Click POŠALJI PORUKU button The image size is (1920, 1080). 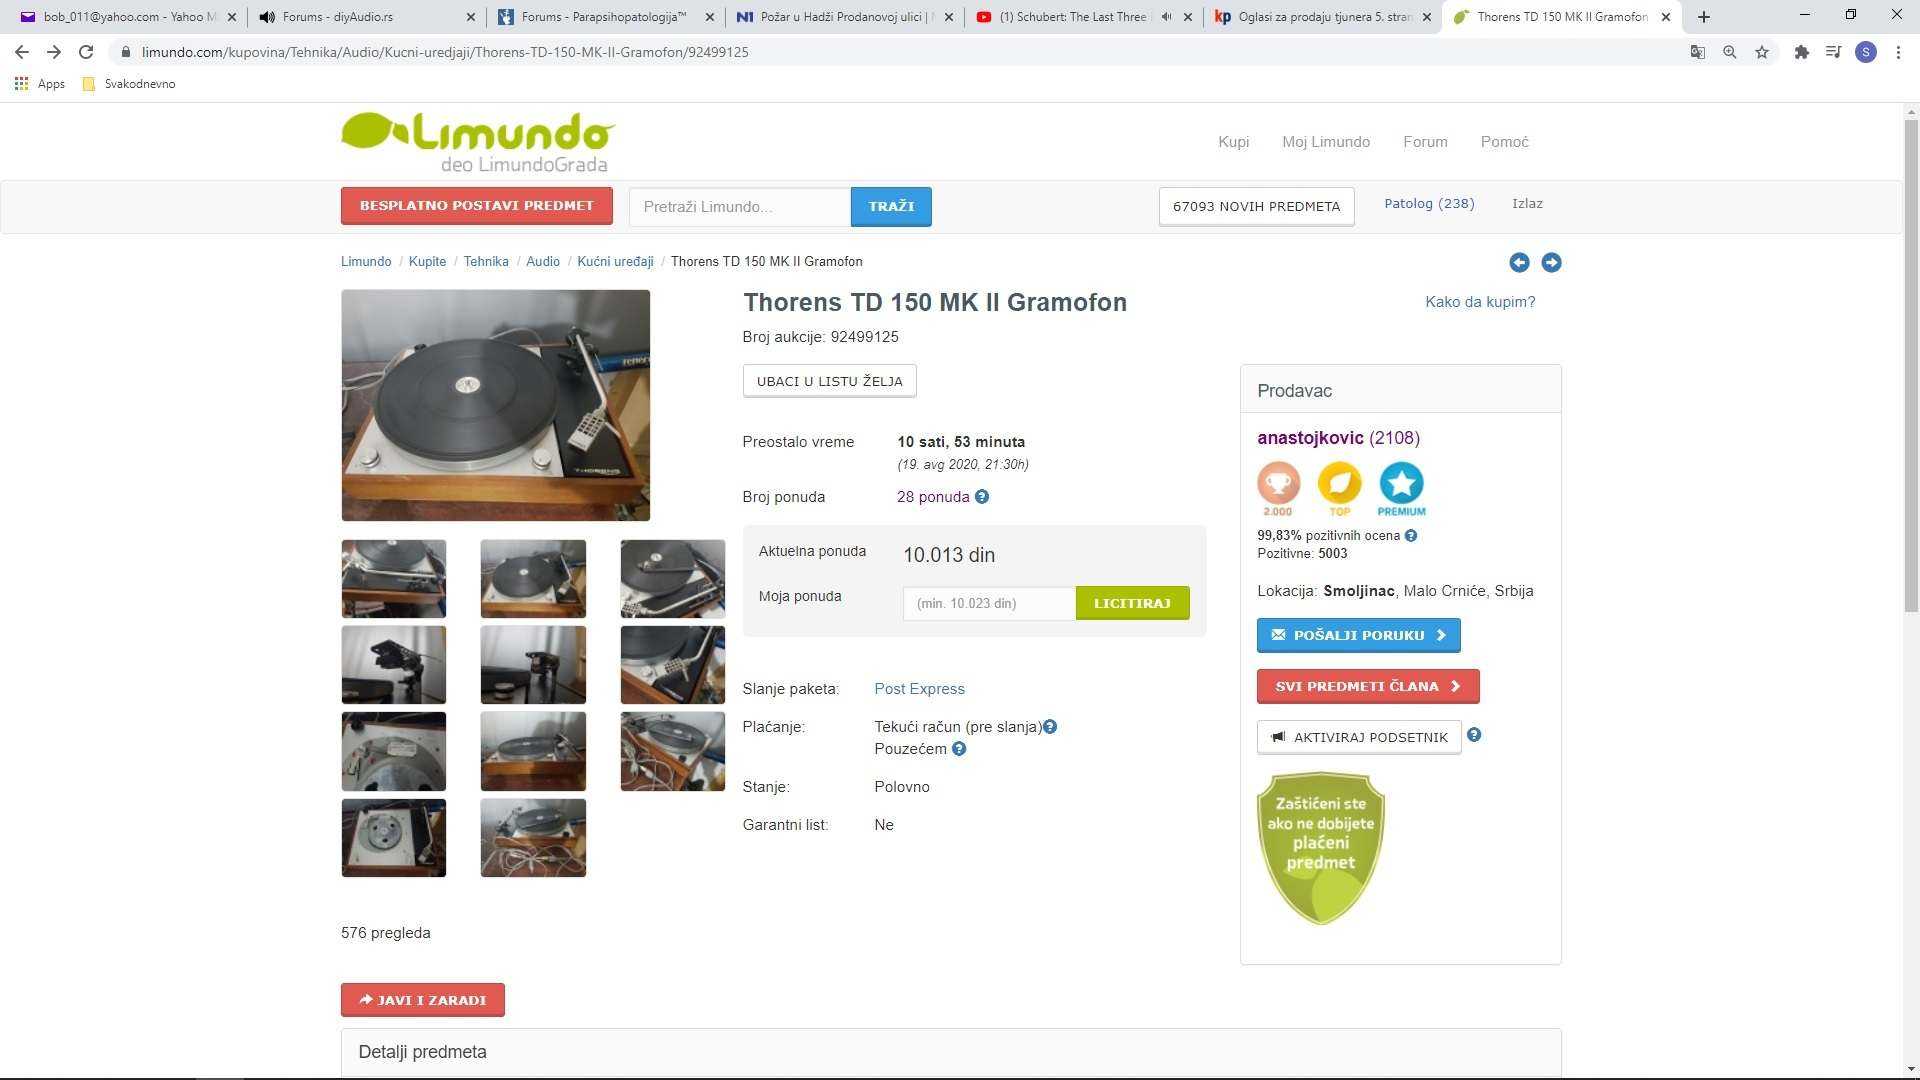pos(1358,635)
